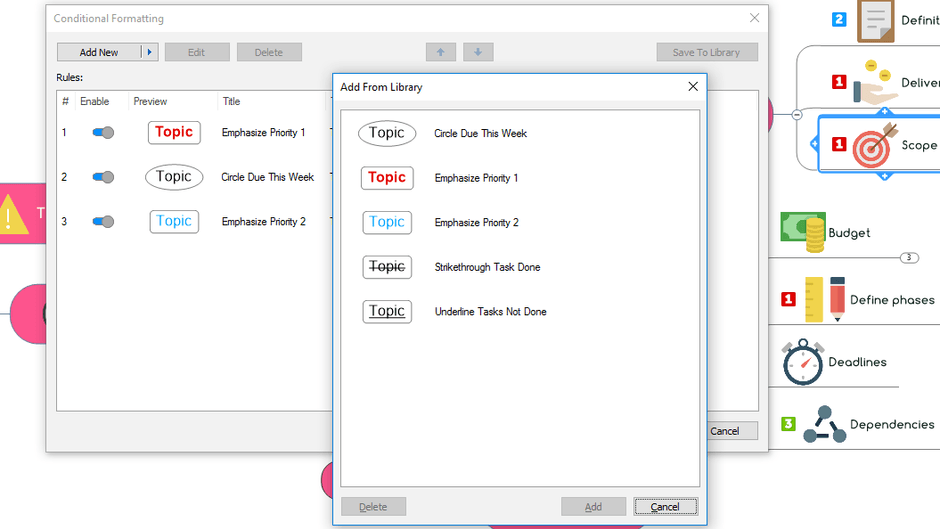Select library item Underline Tasks Not Done
Screen dimensions: 940x529
tap(490, 312)
